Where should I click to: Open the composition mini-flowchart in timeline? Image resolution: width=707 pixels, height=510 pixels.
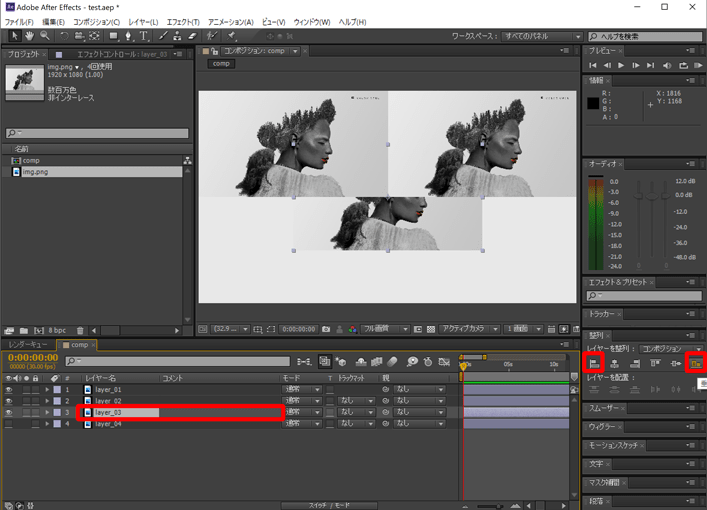(304, 362)
